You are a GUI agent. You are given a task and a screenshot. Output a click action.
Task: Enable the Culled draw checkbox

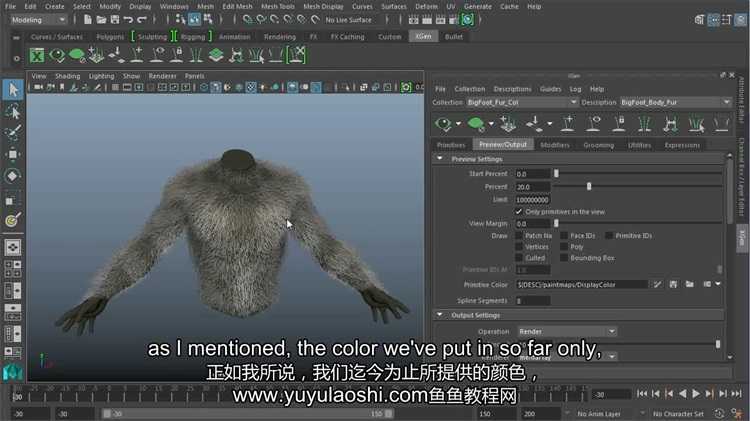click(x=518, y=258)
